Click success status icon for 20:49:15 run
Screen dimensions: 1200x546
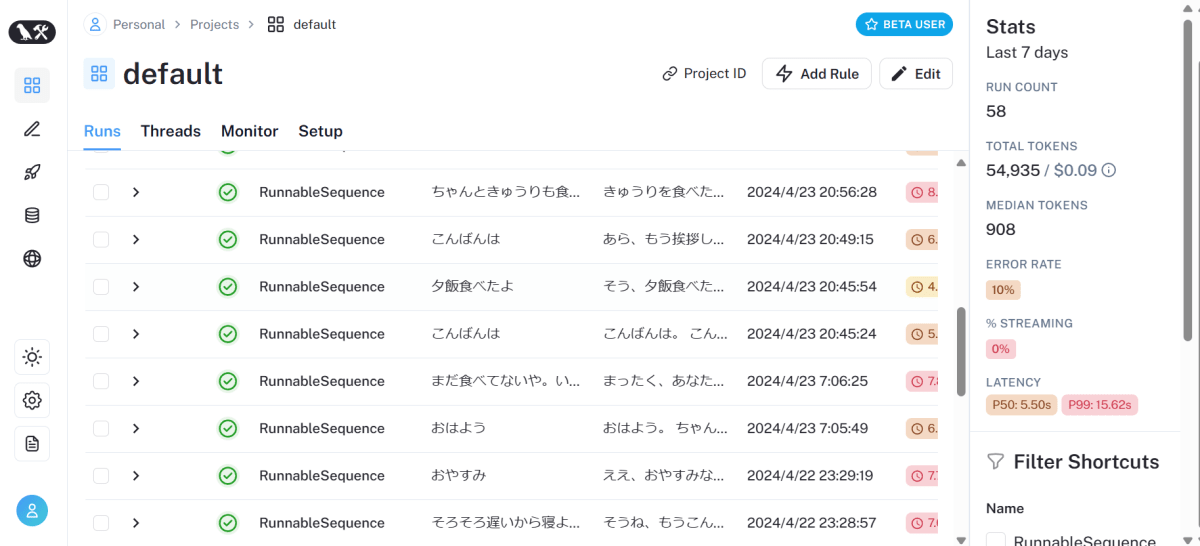pos(228,239)
